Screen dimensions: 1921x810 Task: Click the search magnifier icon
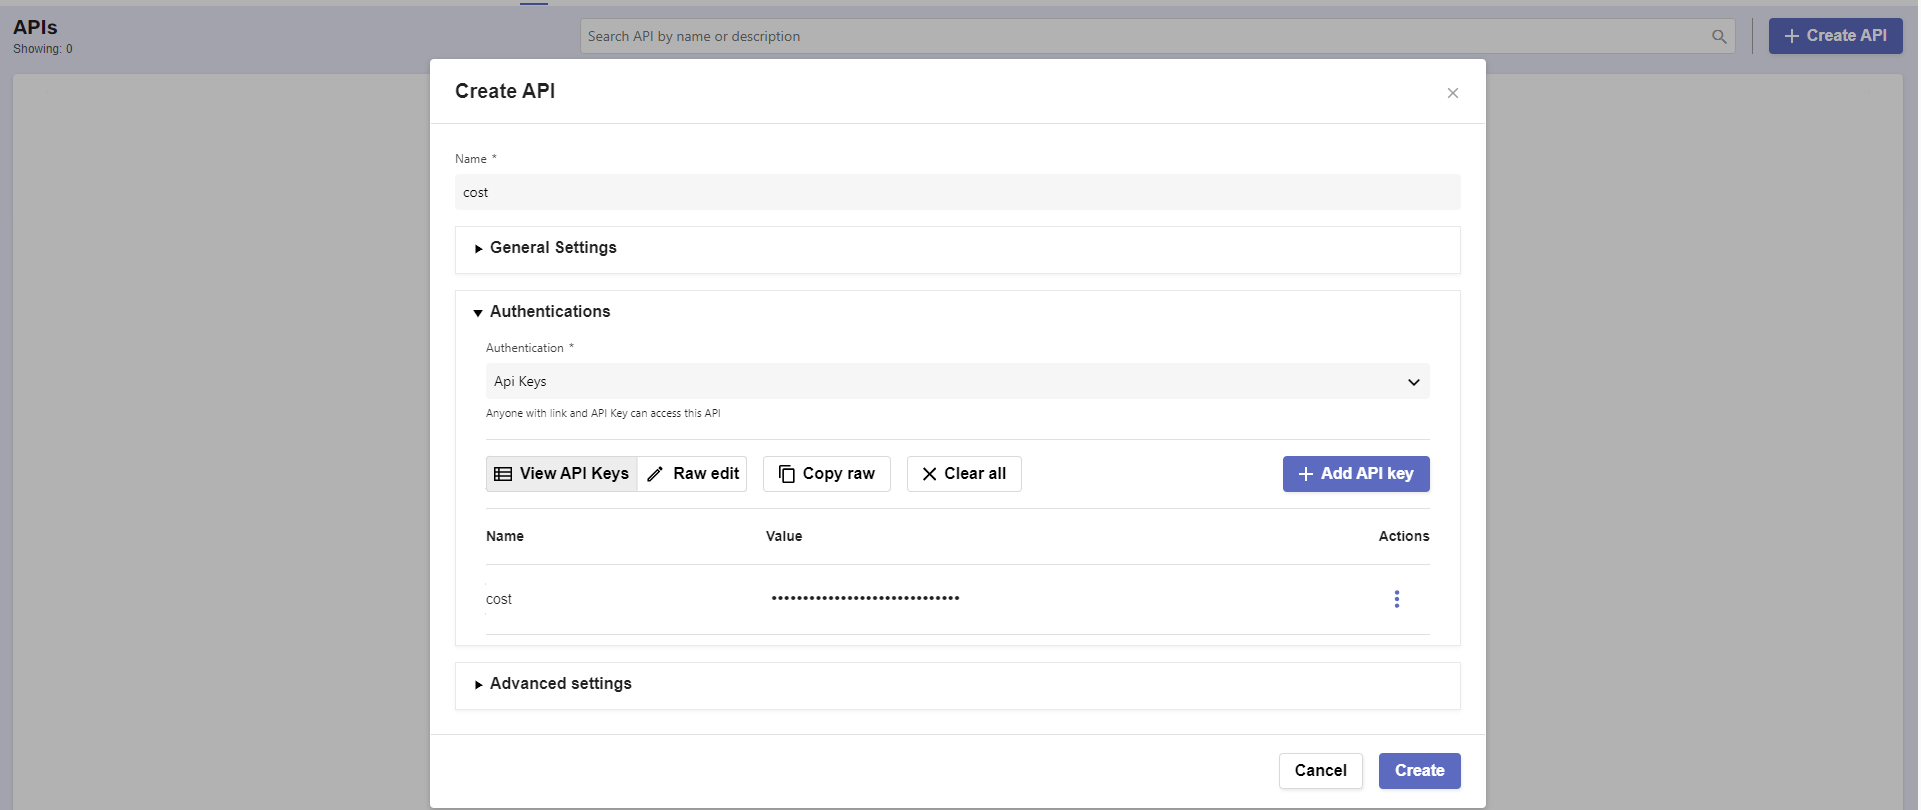click(x=1719, y=37)
